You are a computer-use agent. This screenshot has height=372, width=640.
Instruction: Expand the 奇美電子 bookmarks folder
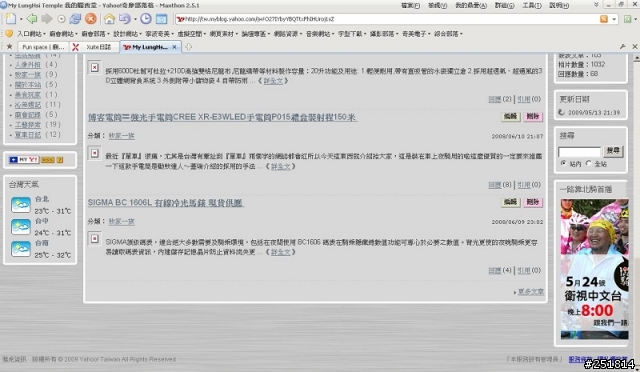pyautogui.click(x=416, y=34)
